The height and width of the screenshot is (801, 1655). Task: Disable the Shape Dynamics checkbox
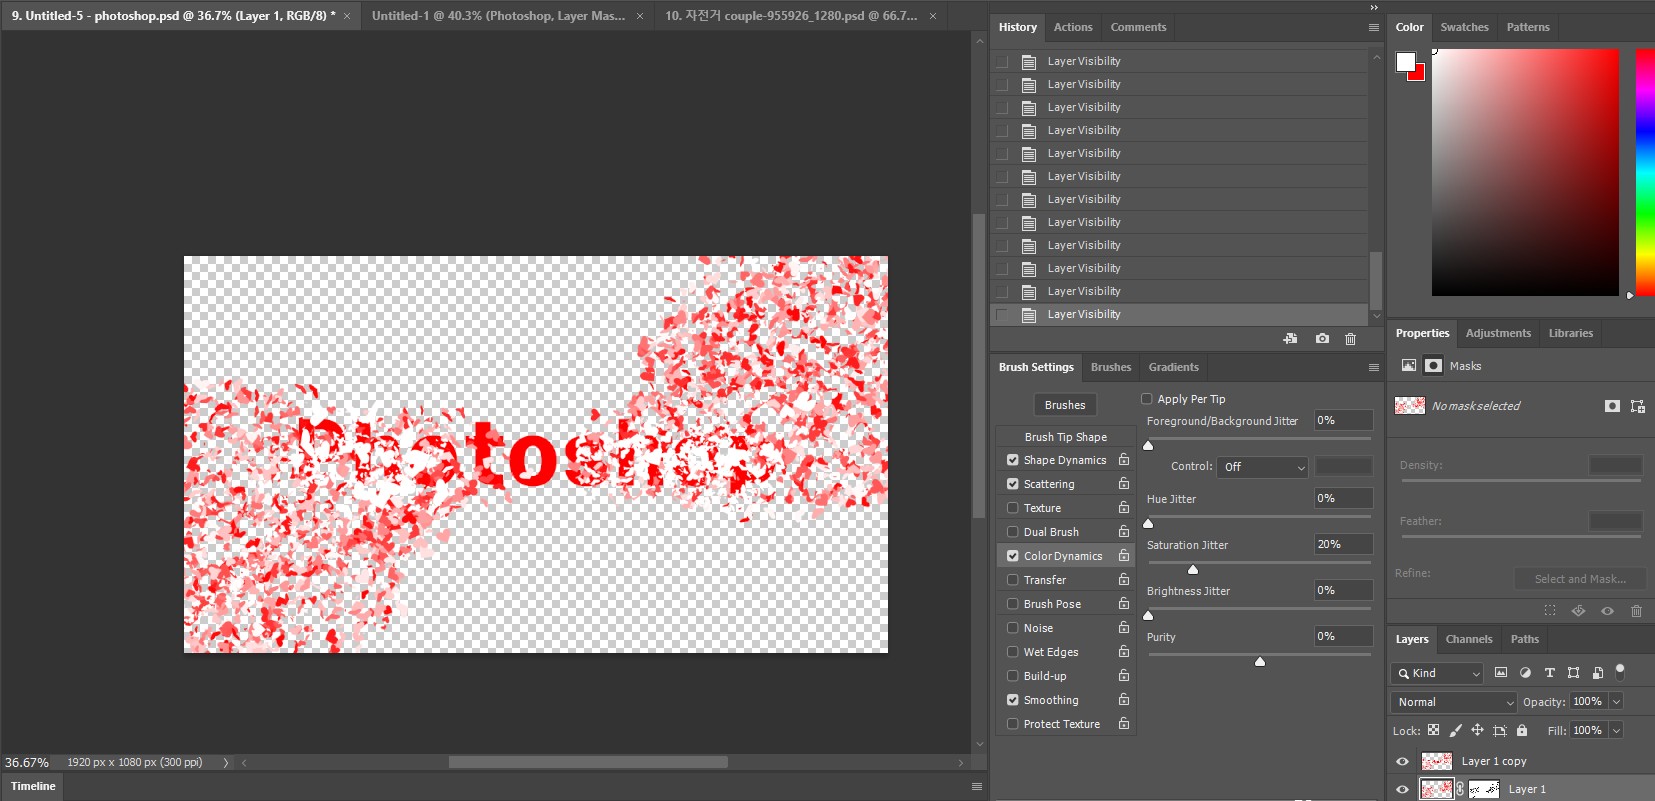(1013, 460)
